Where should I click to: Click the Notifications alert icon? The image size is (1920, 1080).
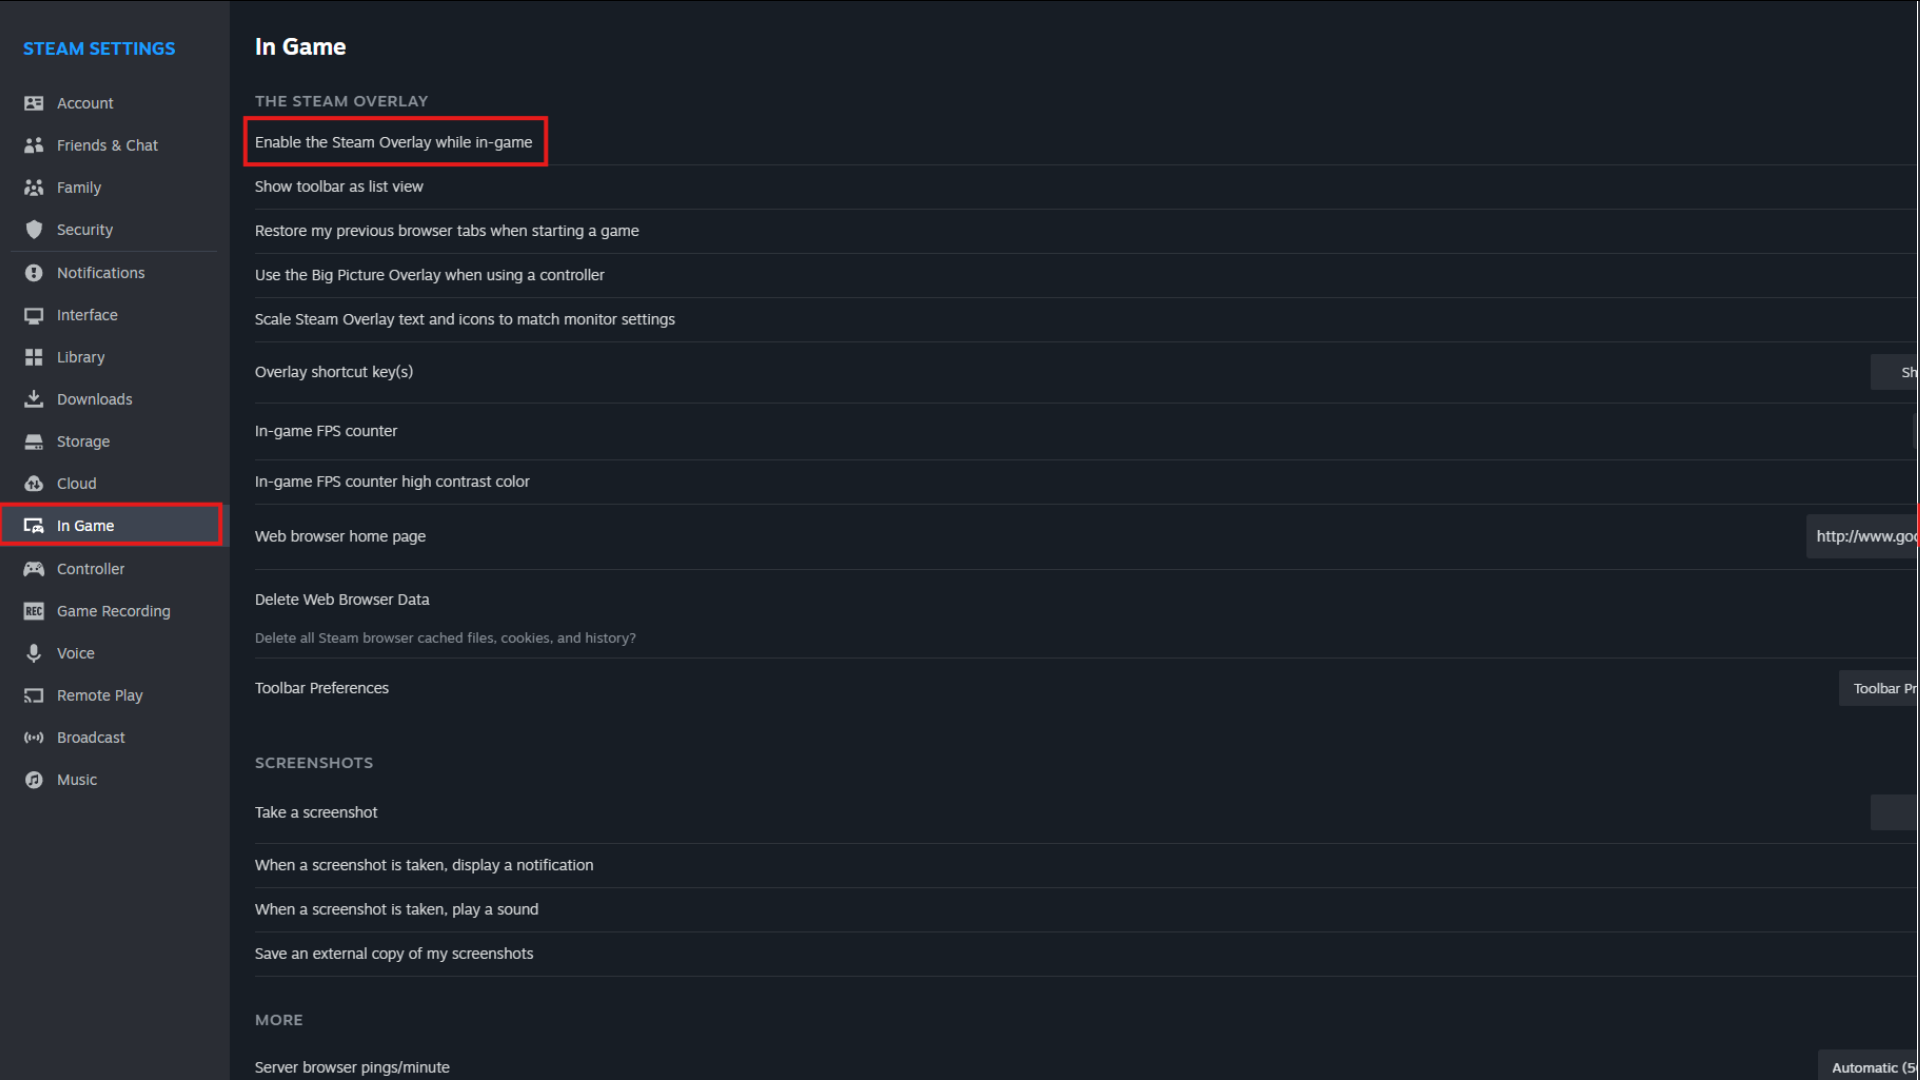point(34,273)
